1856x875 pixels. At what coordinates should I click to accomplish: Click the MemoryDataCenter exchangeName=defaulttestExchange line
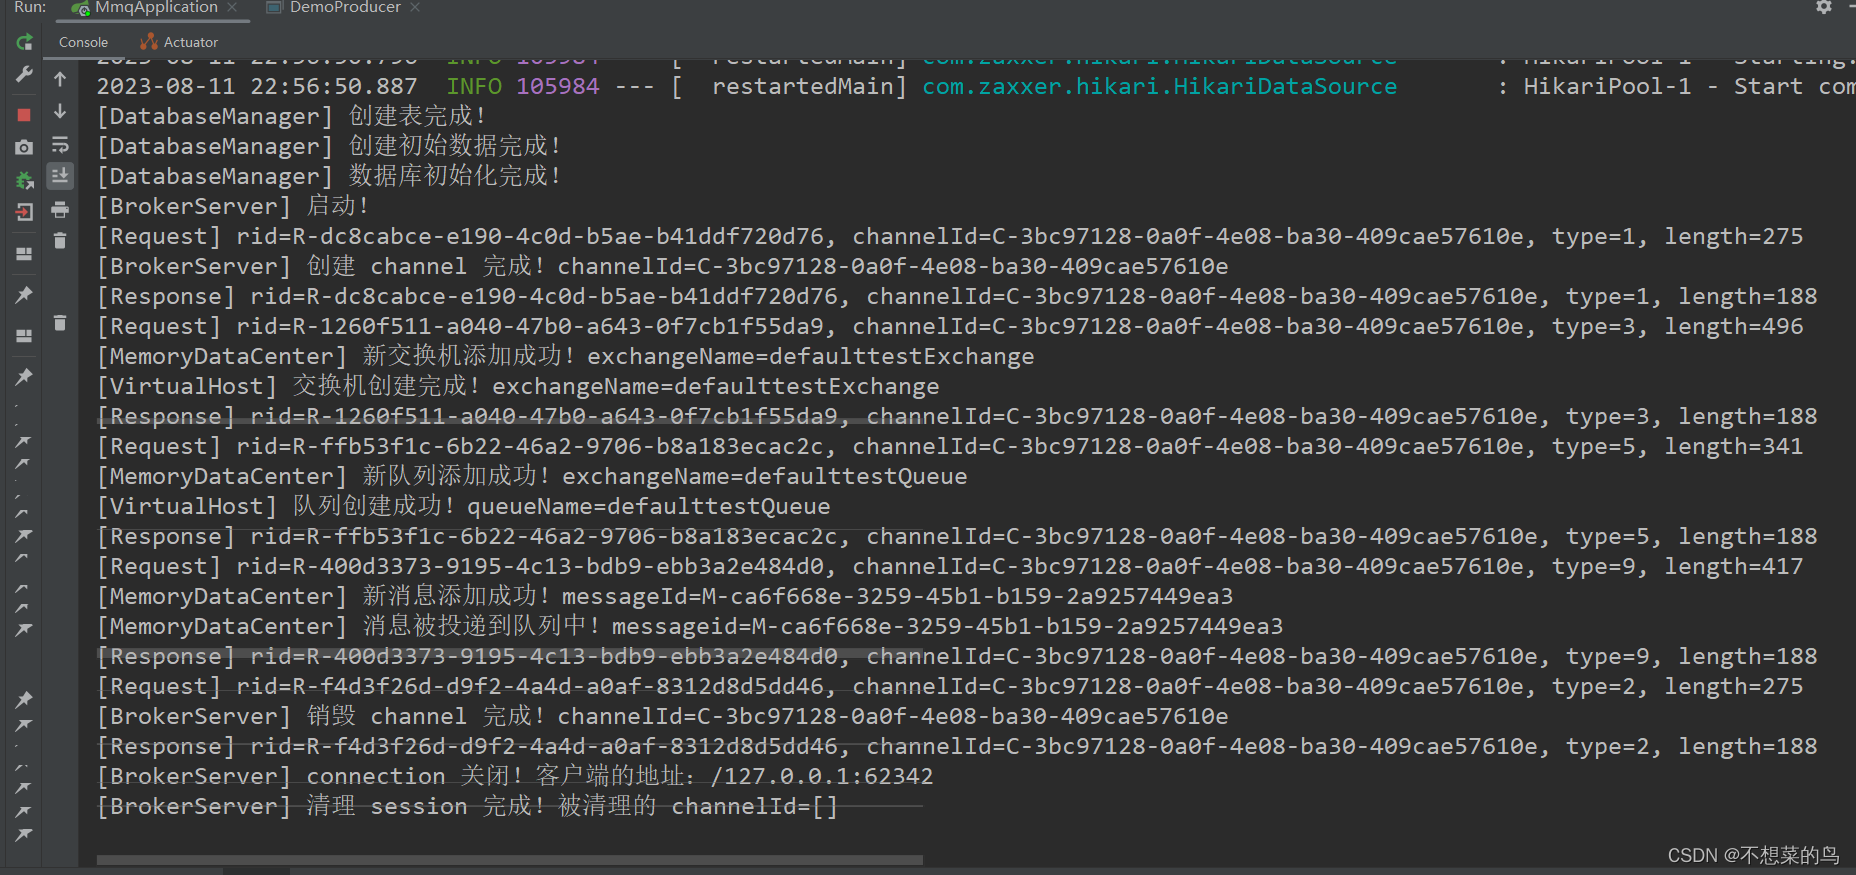pos(566,356)
